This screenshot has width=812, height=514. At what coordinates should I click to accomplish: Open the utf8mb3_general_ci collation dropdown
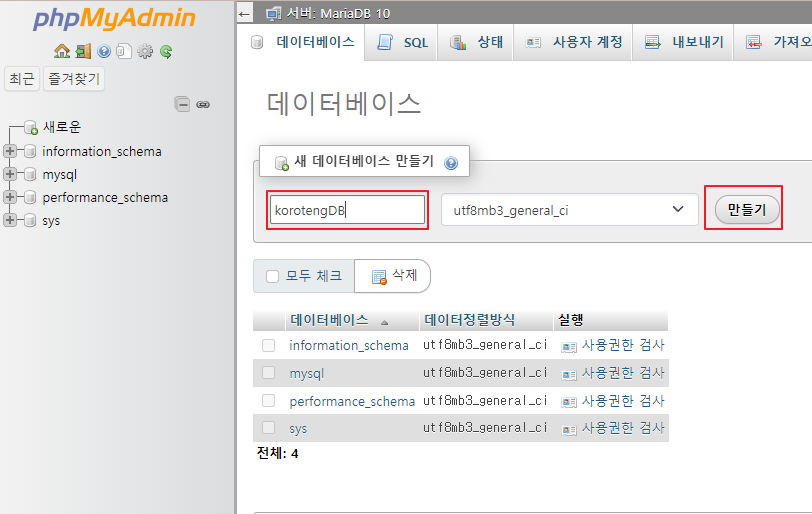point(570,210)
